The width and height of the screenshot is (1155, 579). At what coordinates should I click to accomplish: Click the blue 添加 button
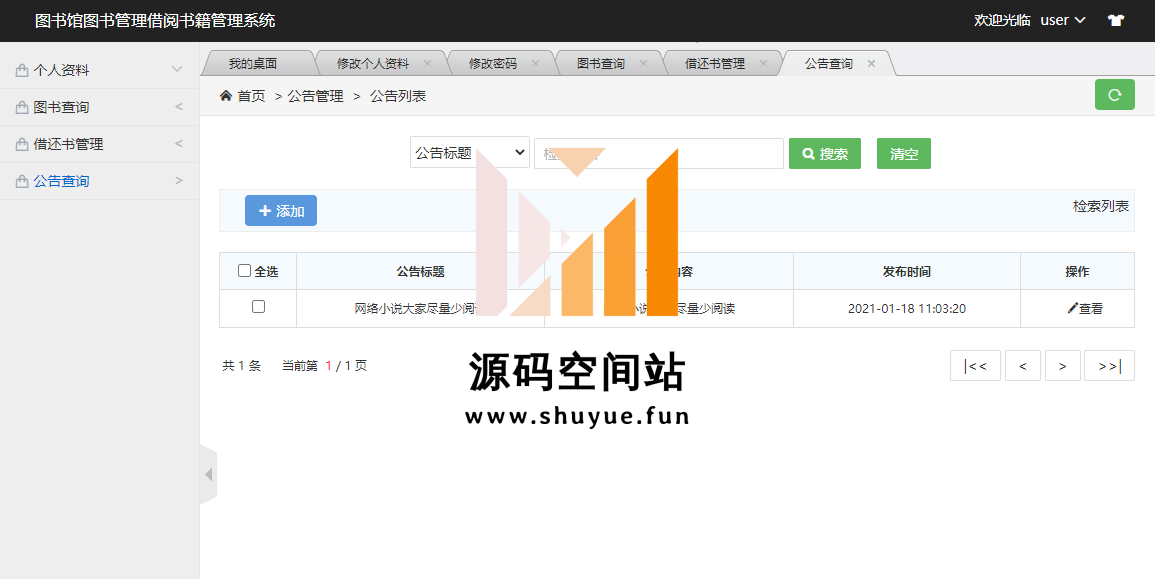coord(281,211)
